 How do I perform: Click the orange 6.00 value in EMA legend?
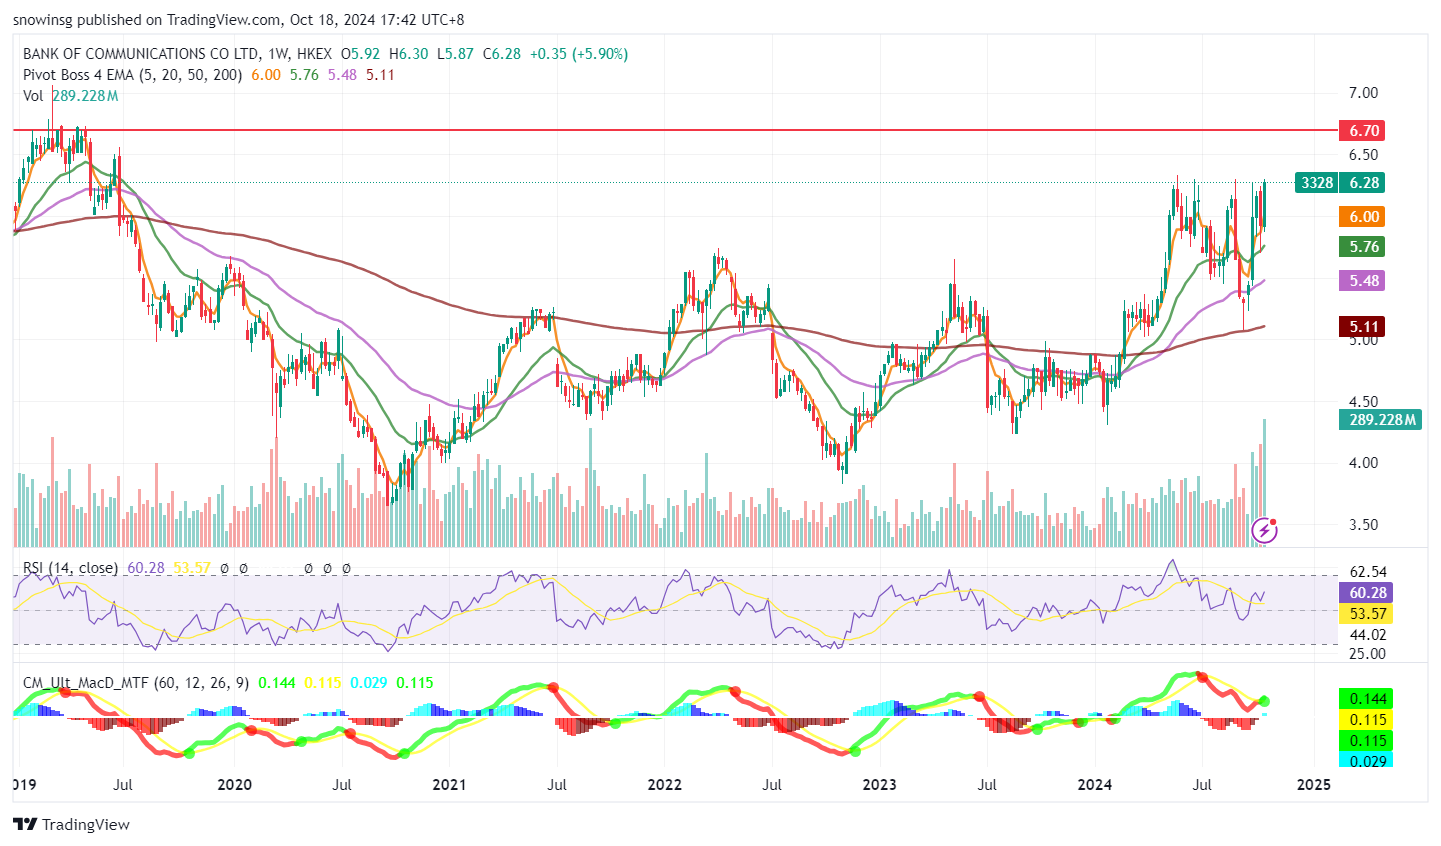tap(265, 75)
